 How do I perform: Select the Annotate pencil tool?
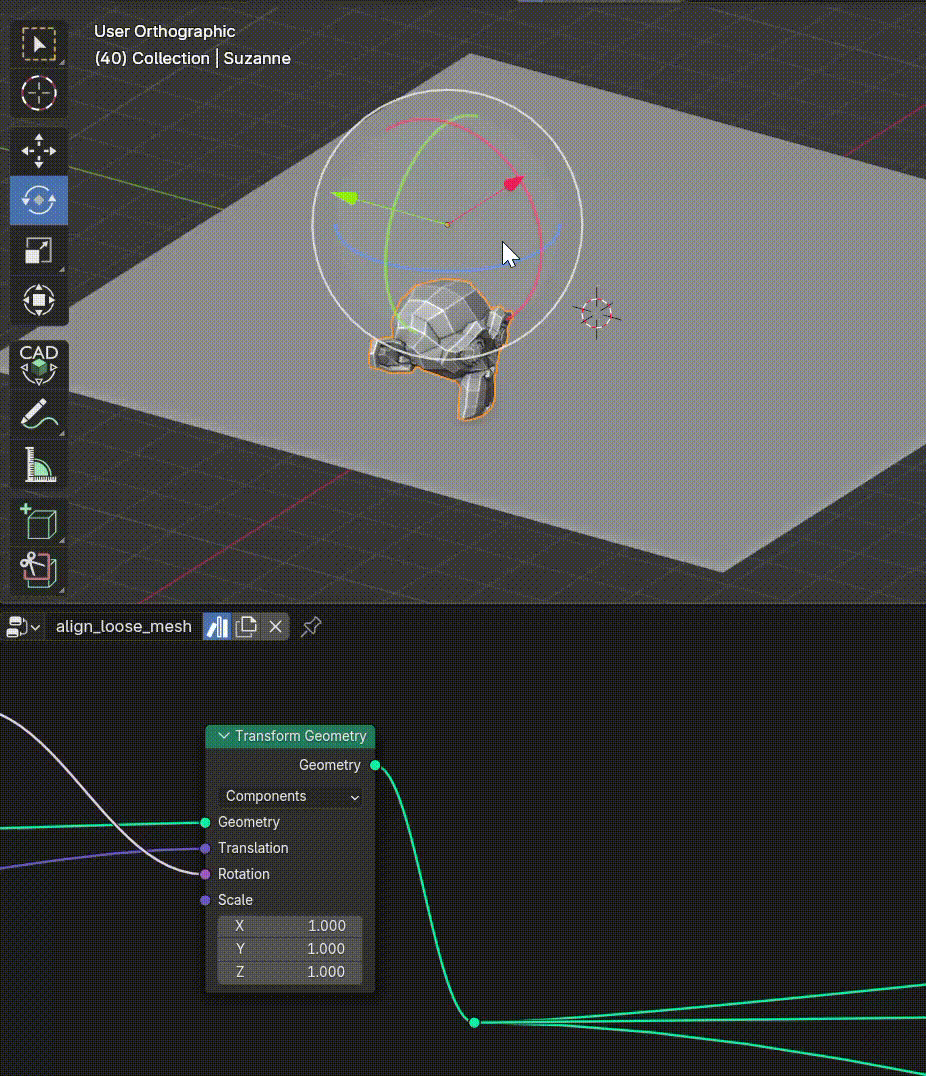click(x=38, y=414)
